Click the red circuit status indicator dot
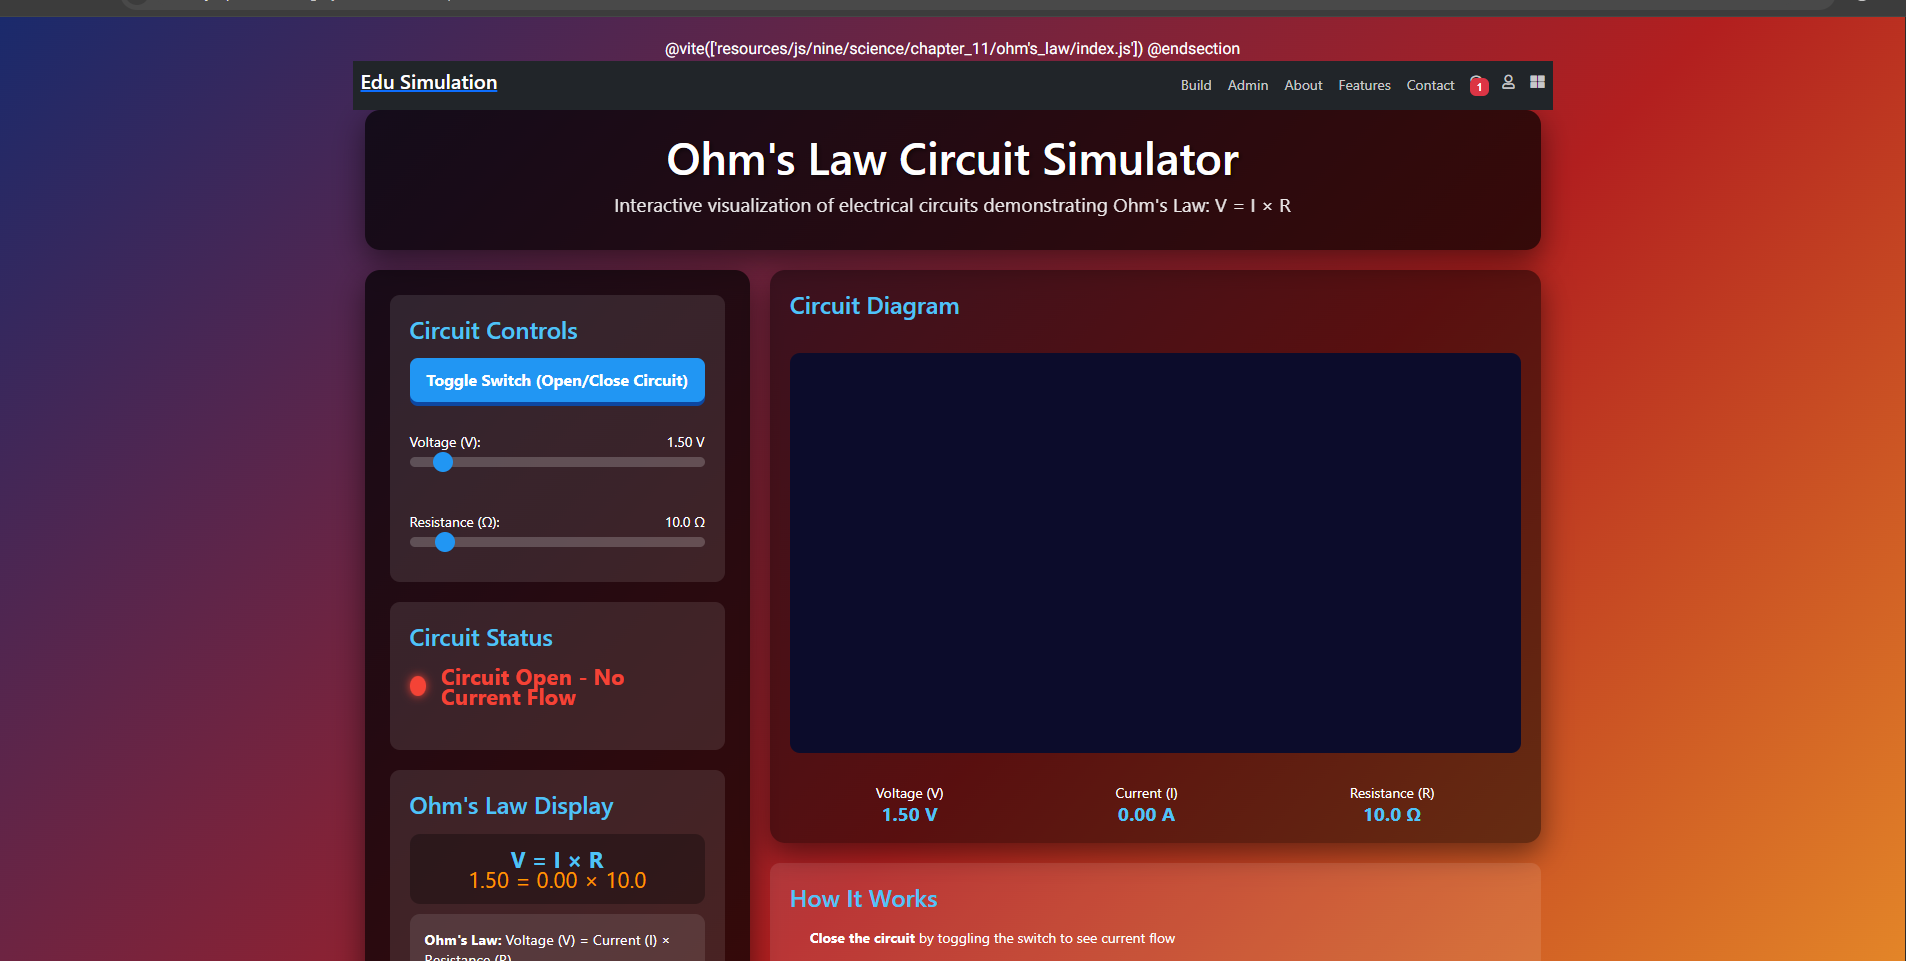 click(x=418, y=686)
